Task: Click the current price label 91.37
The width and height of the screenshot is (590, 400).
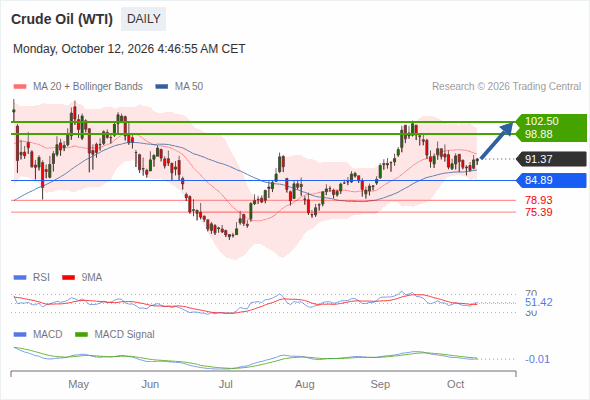Action: (x=550, y=159)
